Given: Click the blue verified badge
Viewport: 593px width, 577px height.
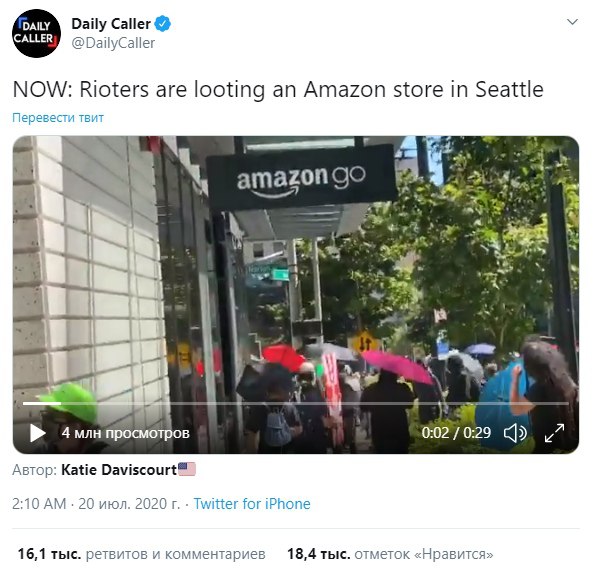Looking at the screenshot, I should coord(163,24).
